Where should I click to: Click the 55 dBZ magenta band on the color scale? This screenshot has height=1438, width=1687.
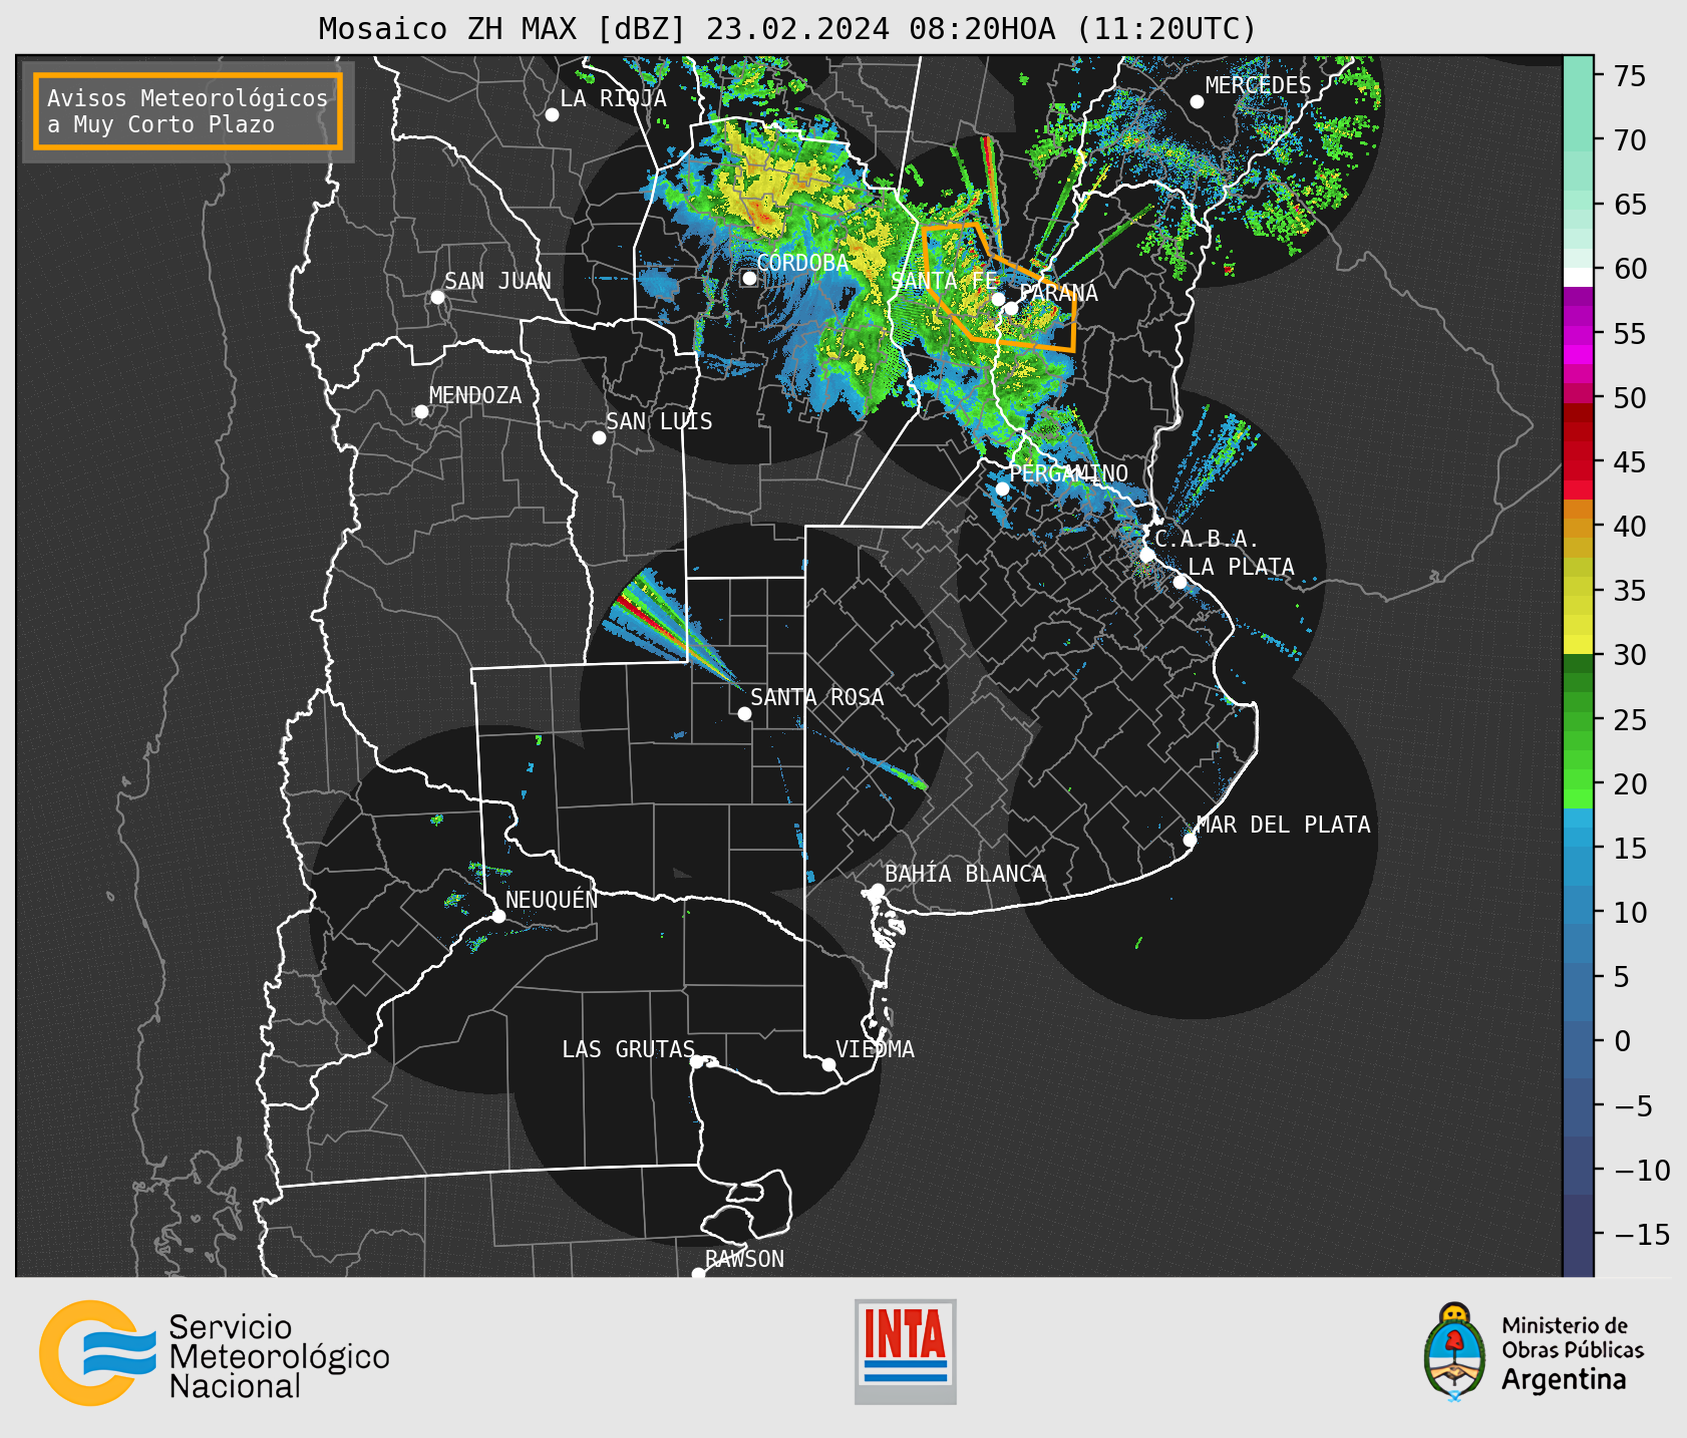pos(1578,333)
